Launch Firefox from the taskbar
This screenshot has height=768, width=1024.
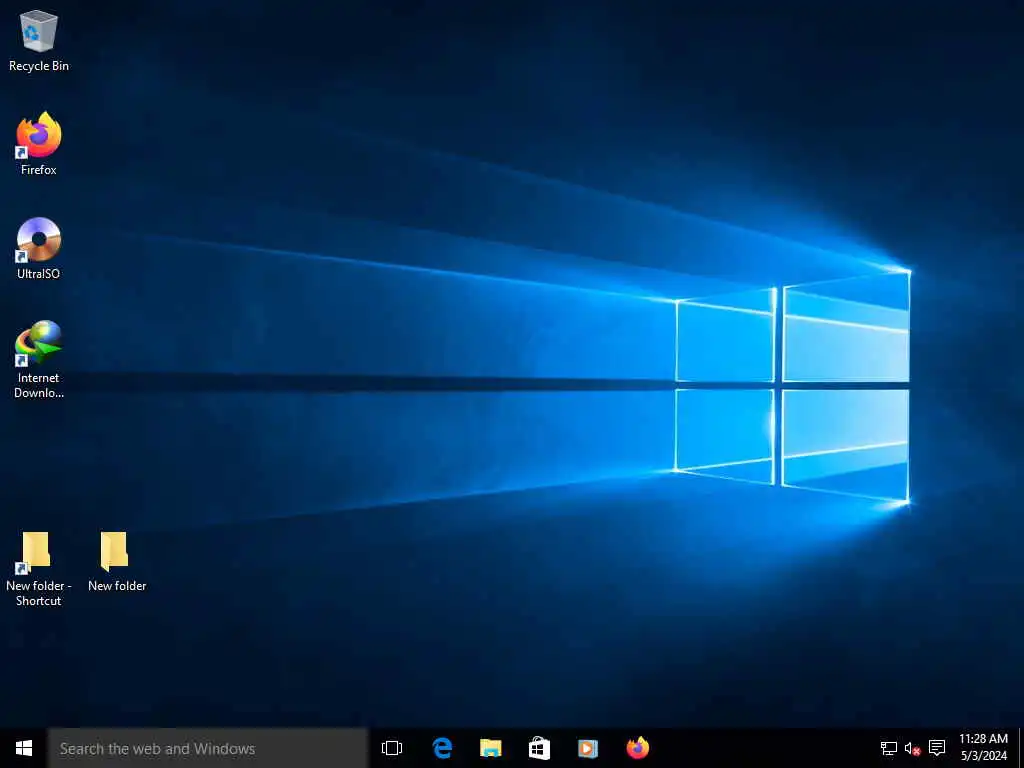tap(637, 748)
